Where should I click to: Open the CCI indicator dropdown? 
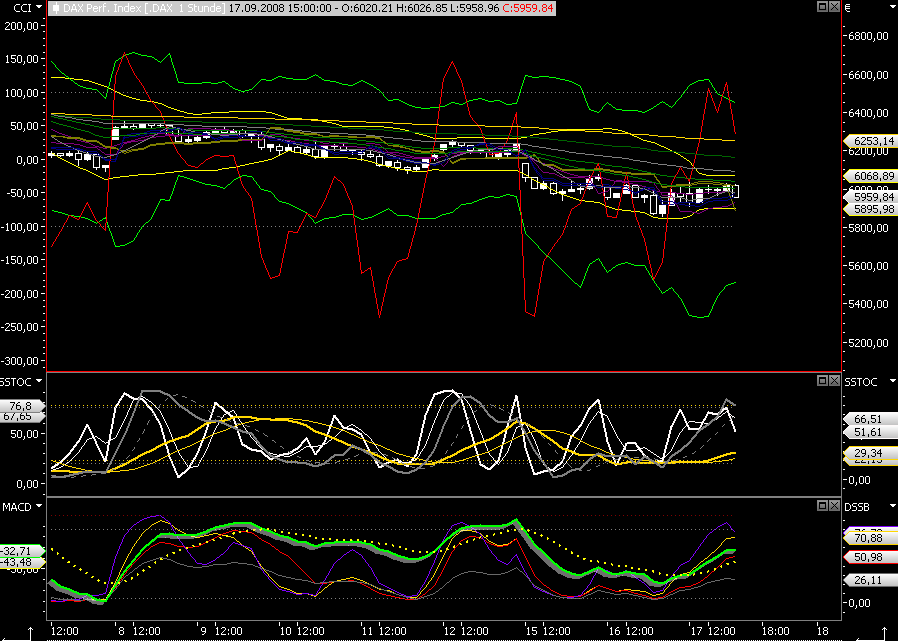38,7
